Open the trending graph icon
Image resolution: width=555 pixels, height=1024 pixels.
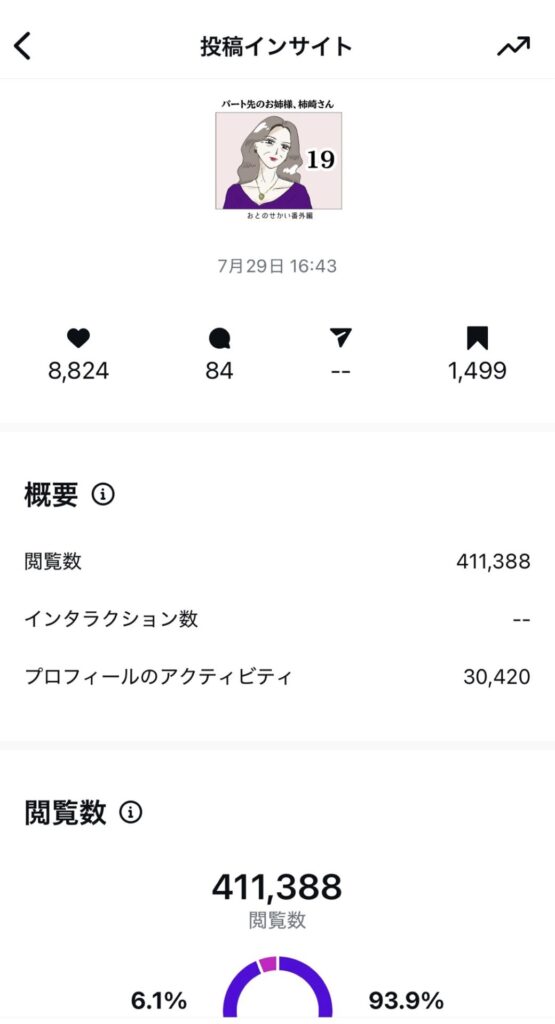[x=514, y=46]
